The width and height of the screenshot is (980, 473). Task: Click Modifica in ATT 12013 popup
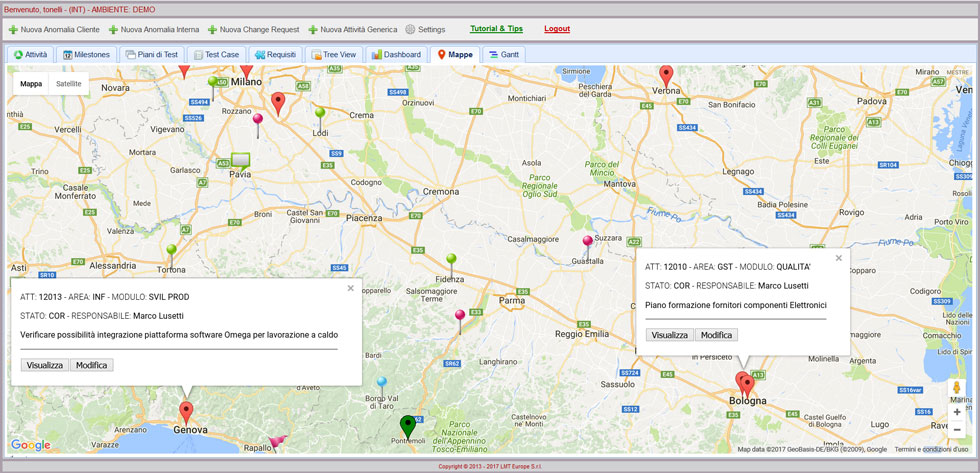pyautogui.click(x=91, y=365)
